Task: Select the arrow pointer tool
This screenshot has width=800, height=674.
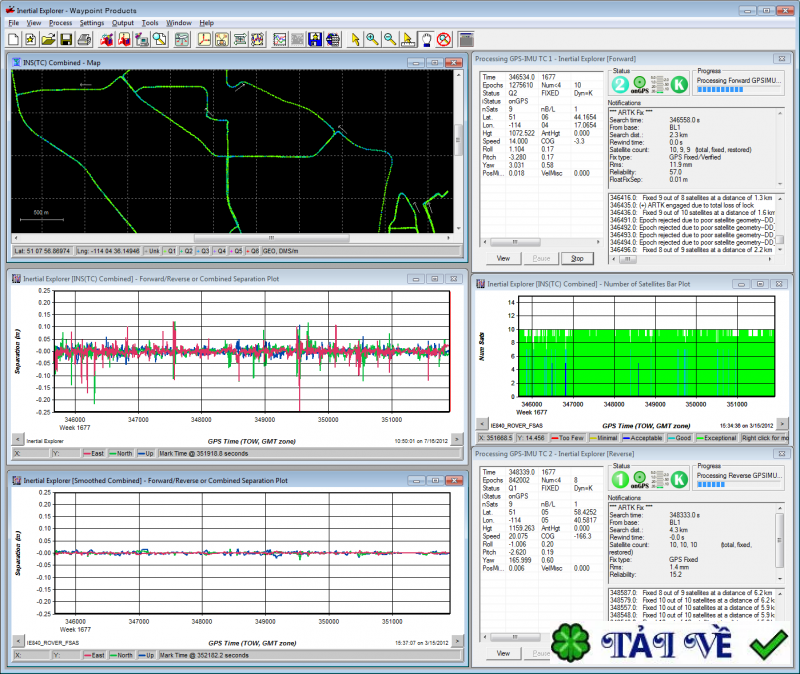Action: point(355,39)
